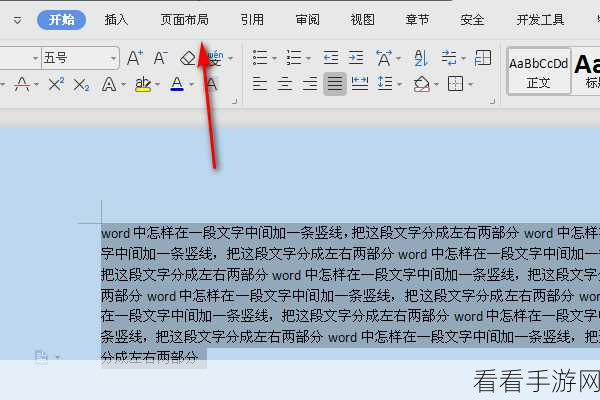This screenshot has height=400, width=600.
Task: Click last document line '分成左右两部分'
Action: 149,358
